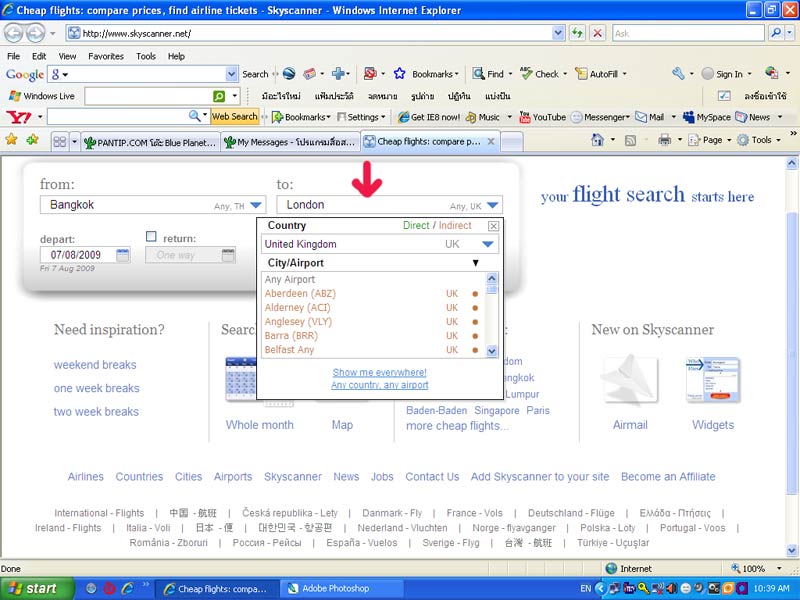Viewport: 800px width, 600px height.
Task: Close the Country destination popup
Action: click(x=493, y=226)
